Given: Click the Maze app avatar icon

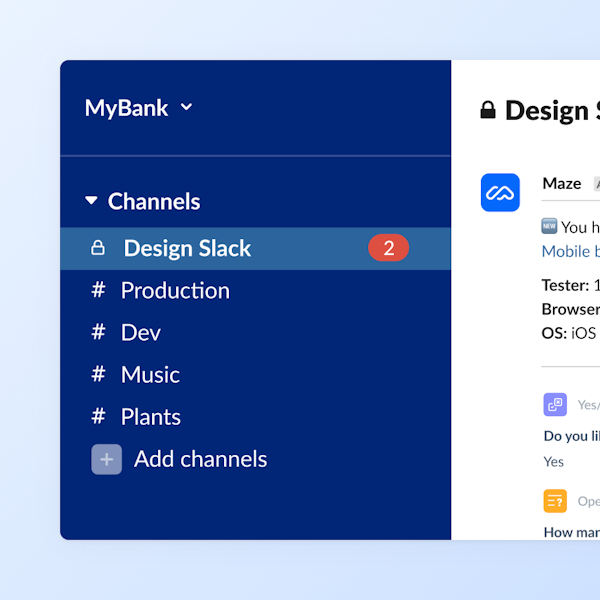Looking at the screenshot, I should (500, 192).
